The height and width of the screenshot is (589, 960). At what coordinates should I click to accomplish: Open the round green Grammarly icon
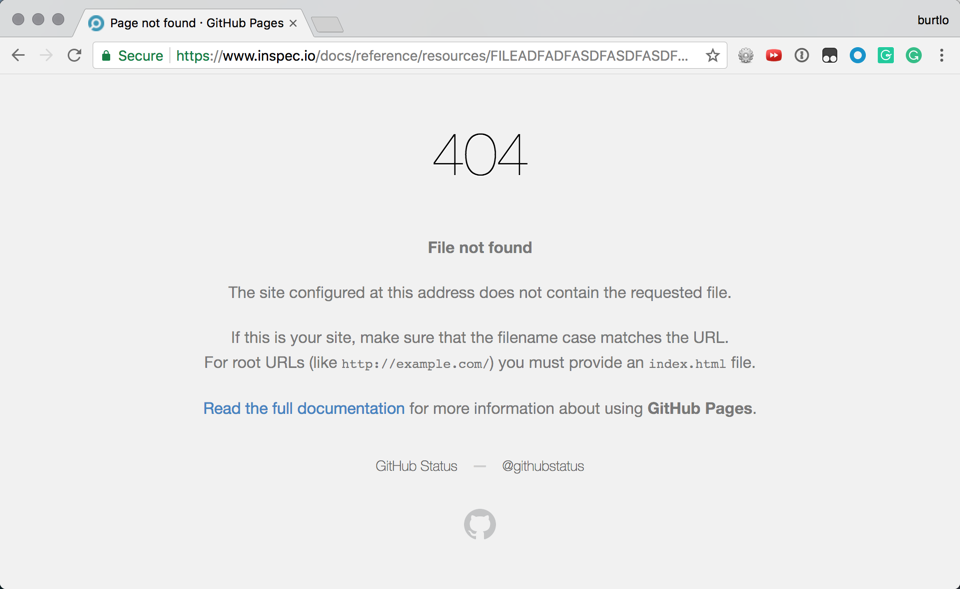[x=913, y=56]
